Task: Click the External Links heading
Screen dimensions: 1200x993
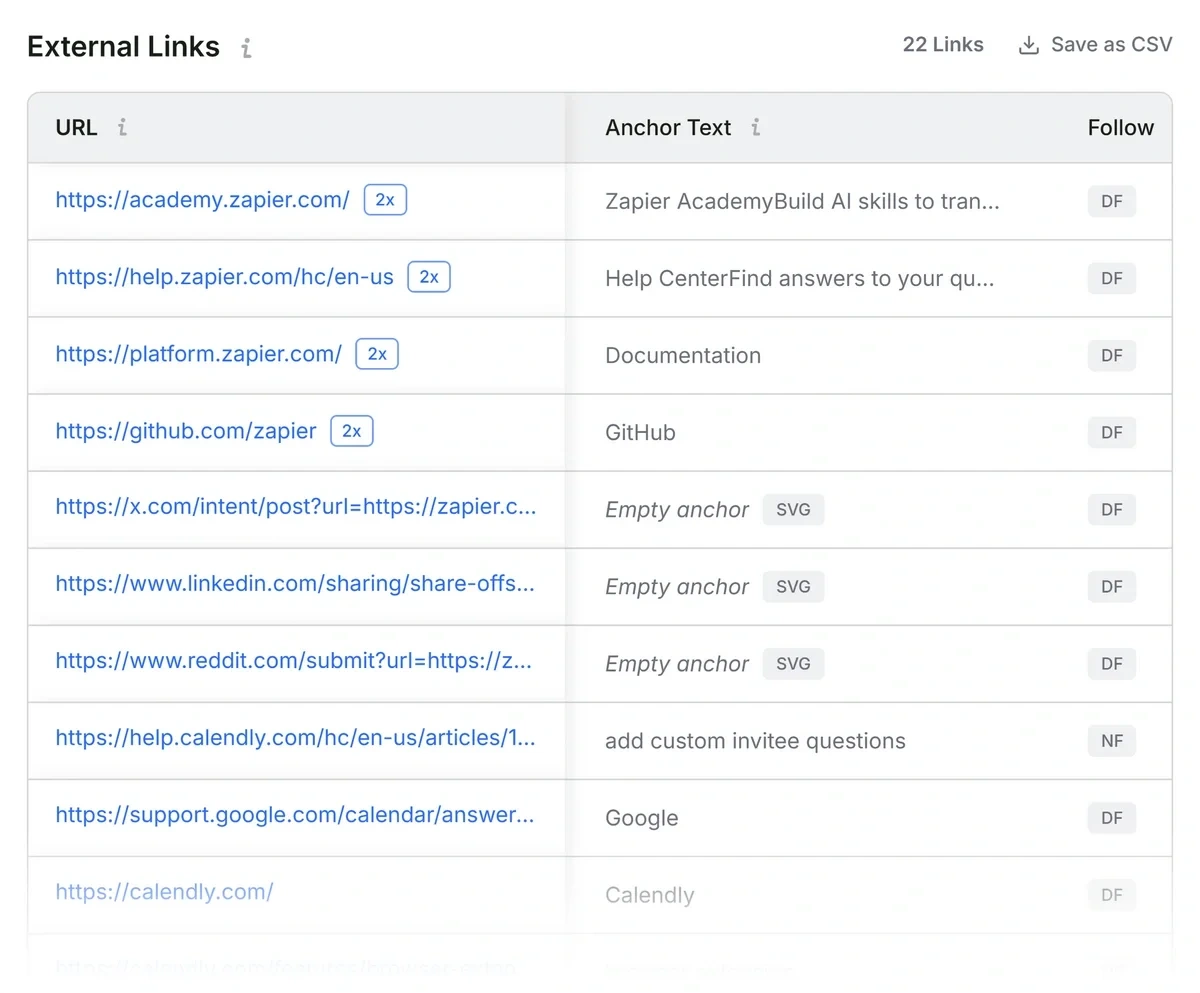Action: (x=123, y=46)
